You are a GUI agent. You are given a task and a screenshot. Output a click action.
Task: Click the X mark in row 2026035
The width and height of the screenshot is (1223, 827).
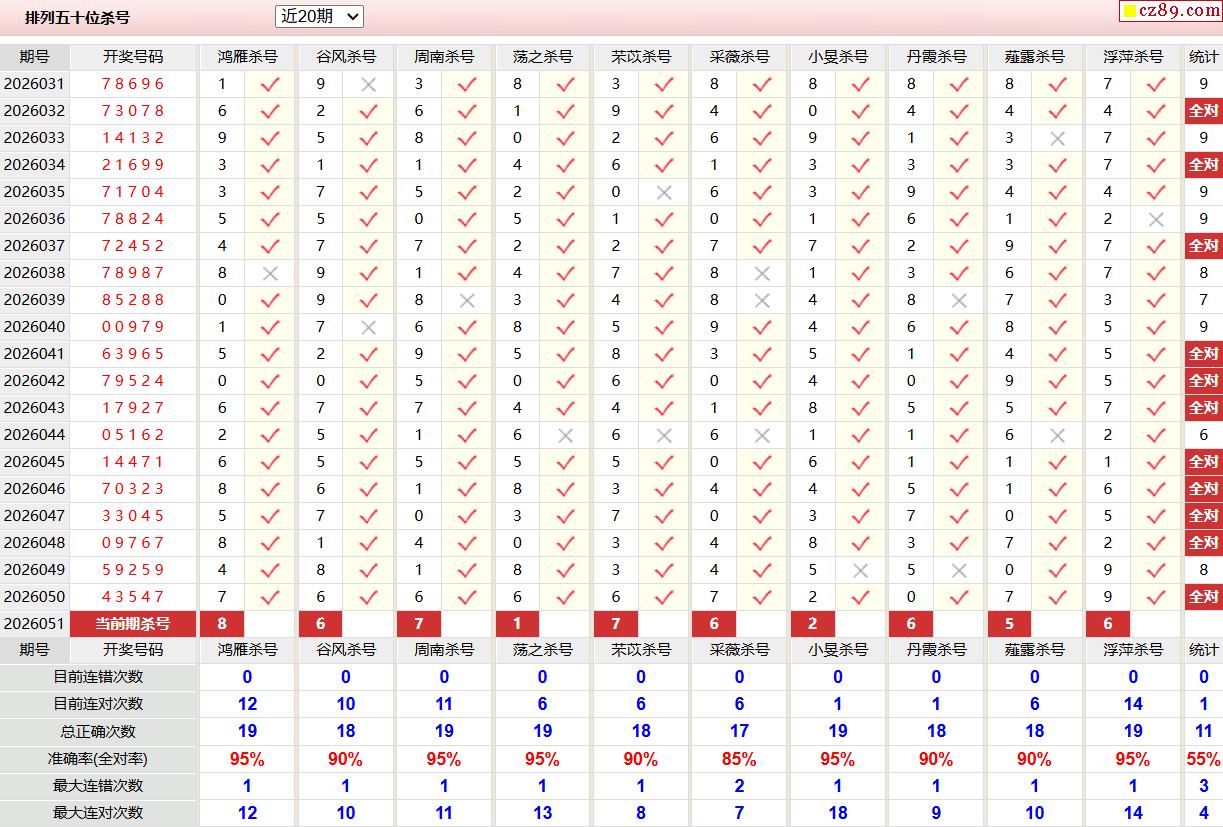pos(663,192)
